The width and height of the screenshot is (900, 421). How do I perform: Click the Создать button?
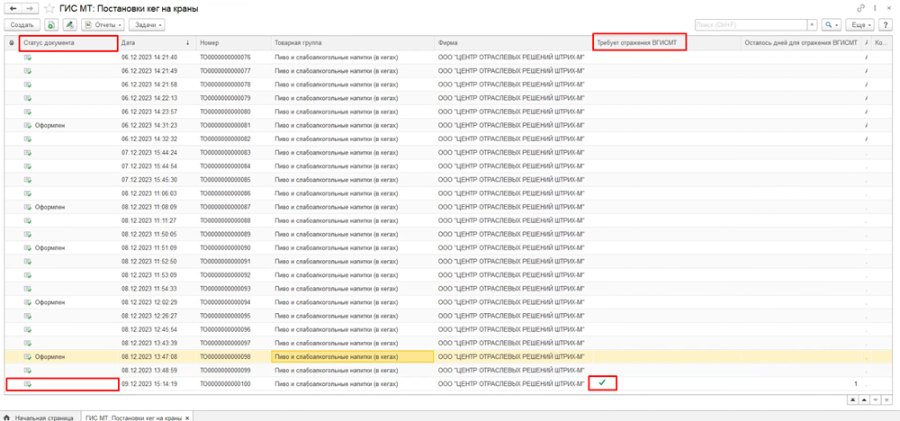pos(22,25)
